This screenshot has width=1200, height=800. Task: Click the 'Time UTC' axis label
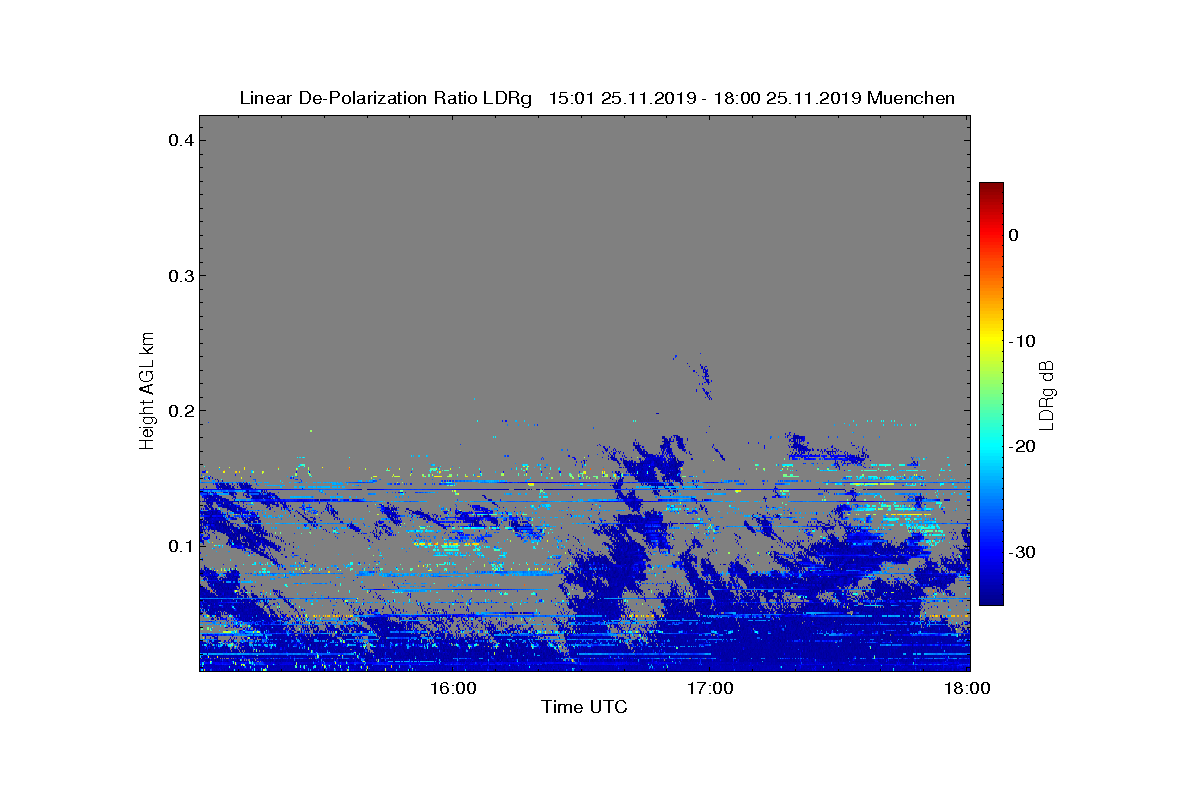[x=584, y=707]
